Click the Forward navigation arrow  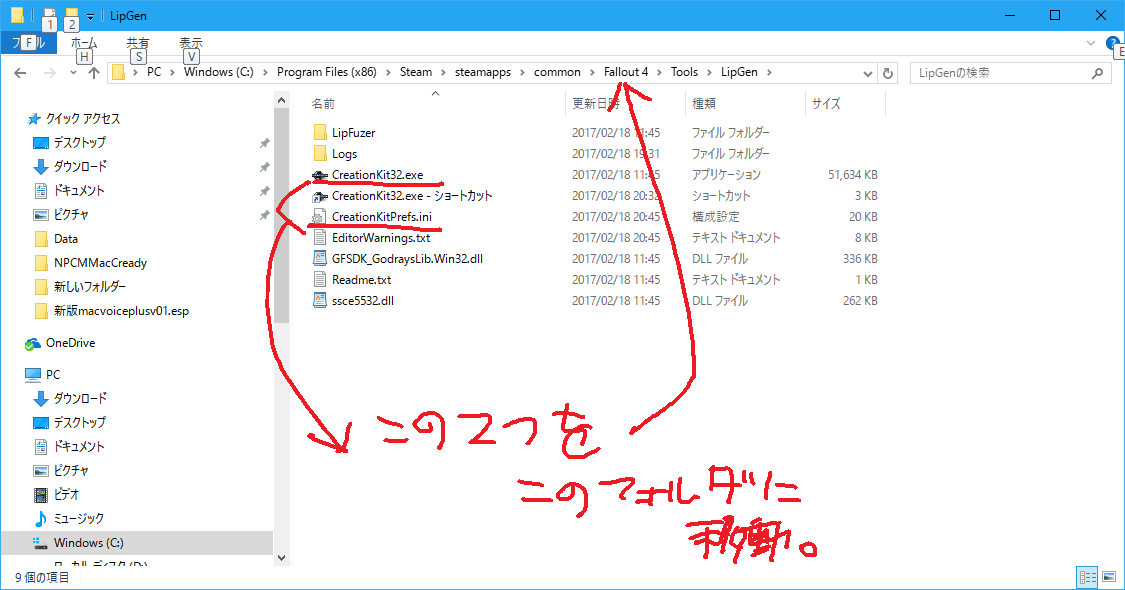coord(50,72)
